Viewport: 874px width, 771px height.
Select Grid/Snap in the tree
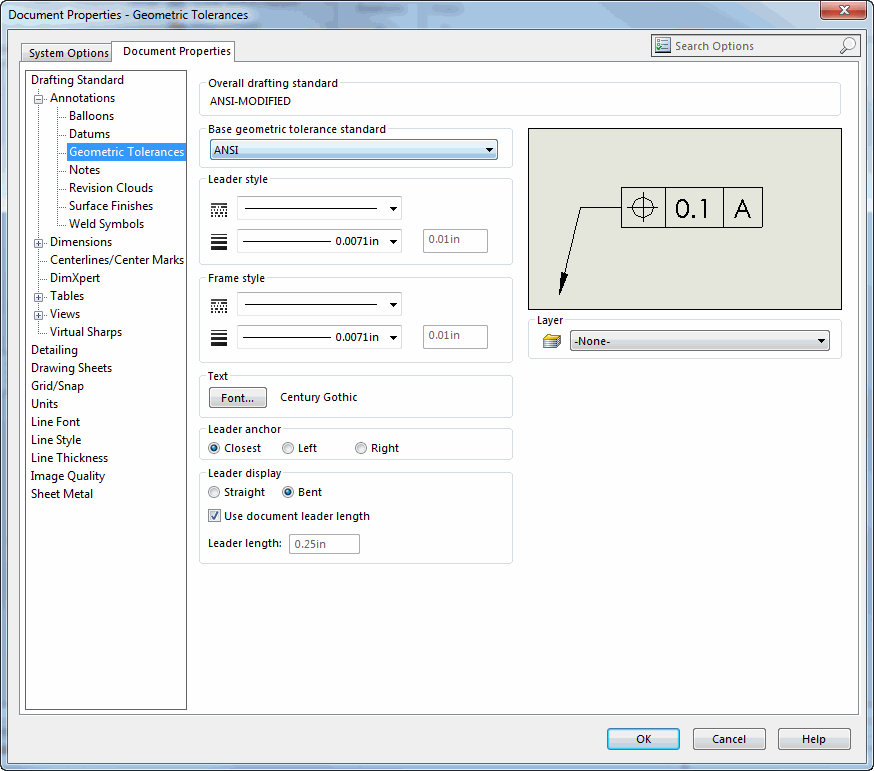click(x=57, y=386)
